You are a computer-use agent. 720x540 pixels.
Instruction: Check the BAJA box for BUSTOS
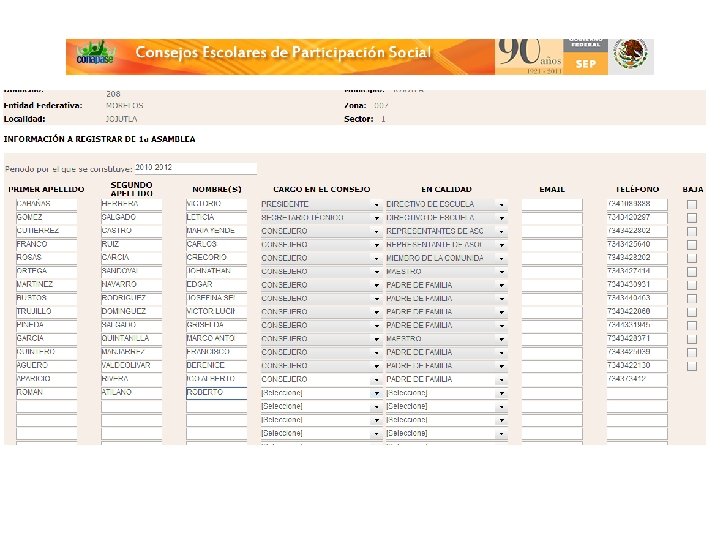(692, 298)
